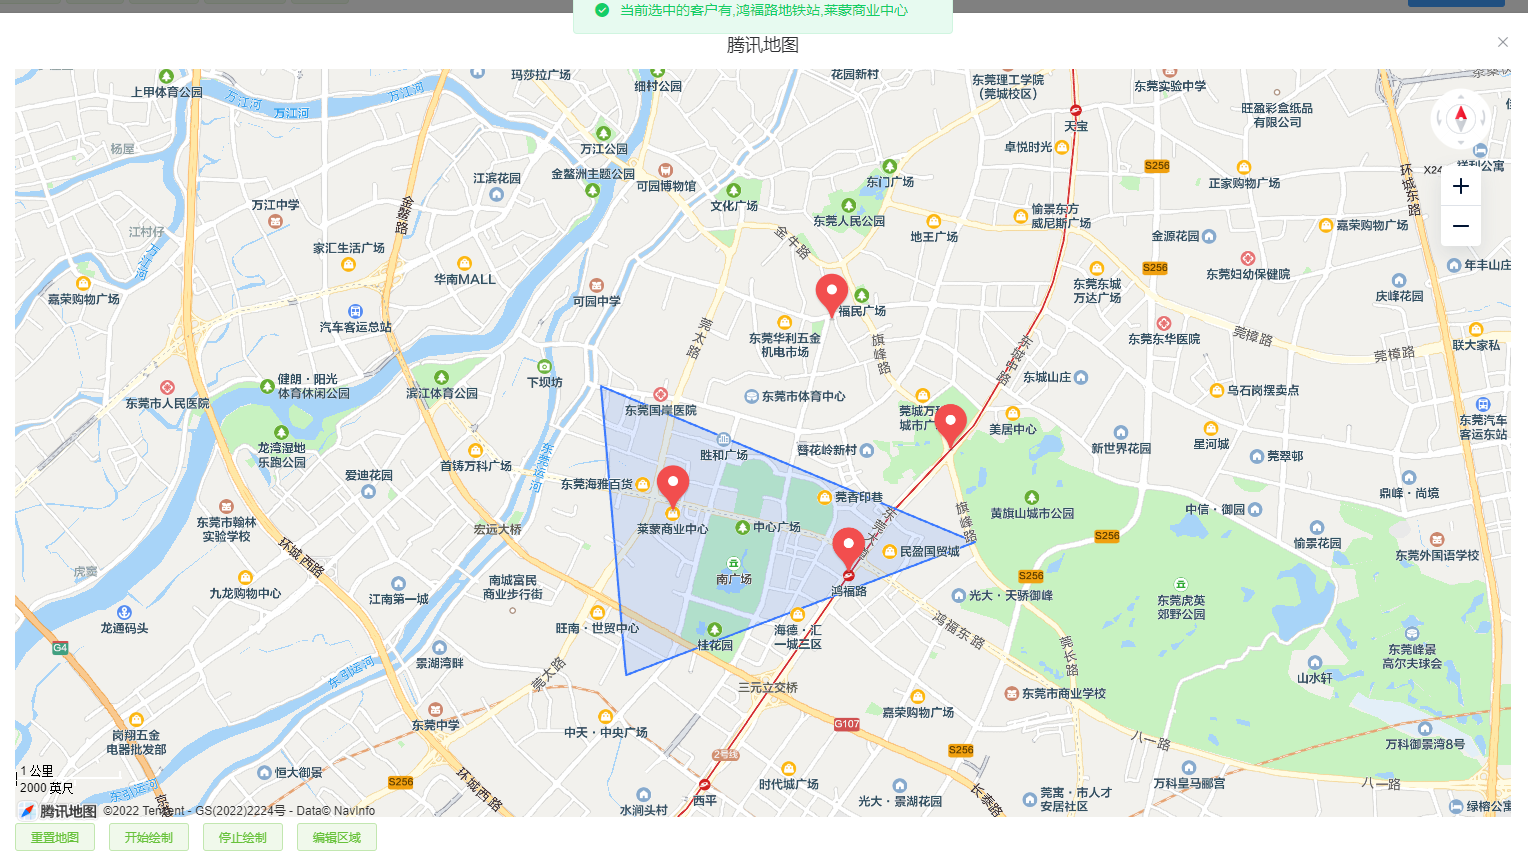The height and width of the screenshot is (852, 1528).
Task: Click the red marker at 福民广场
Action: [x=831, y=296]
